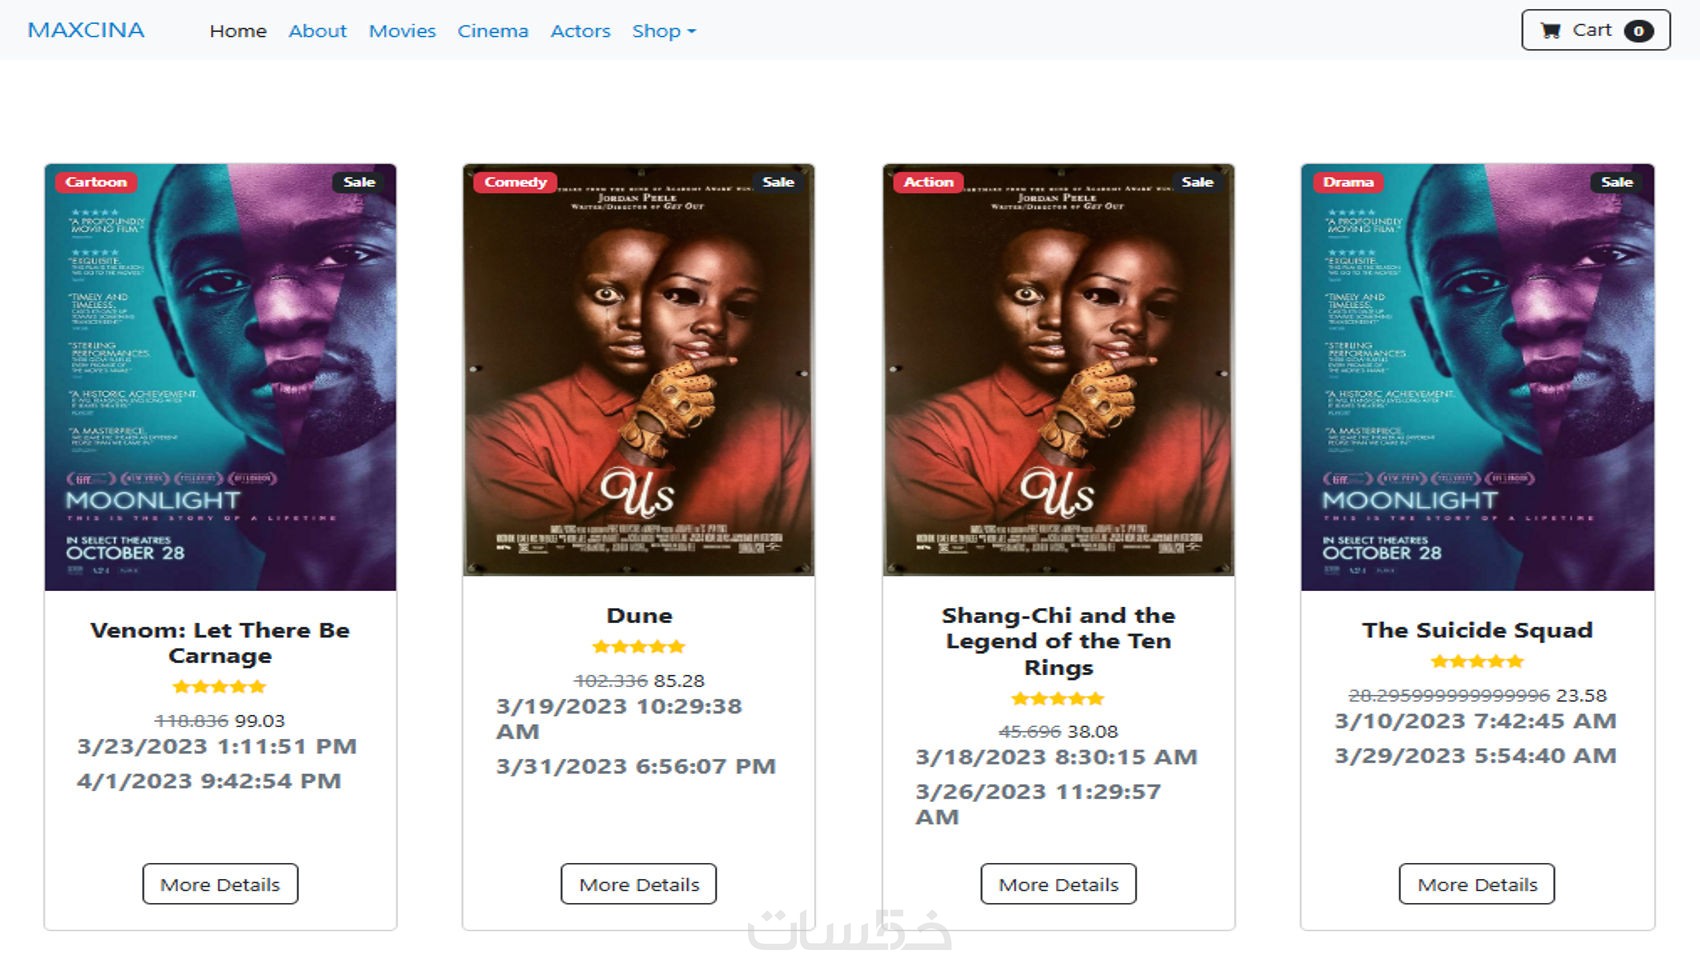Open the Home nav link
Screen dimensions: 1700x970
(238, 31)
